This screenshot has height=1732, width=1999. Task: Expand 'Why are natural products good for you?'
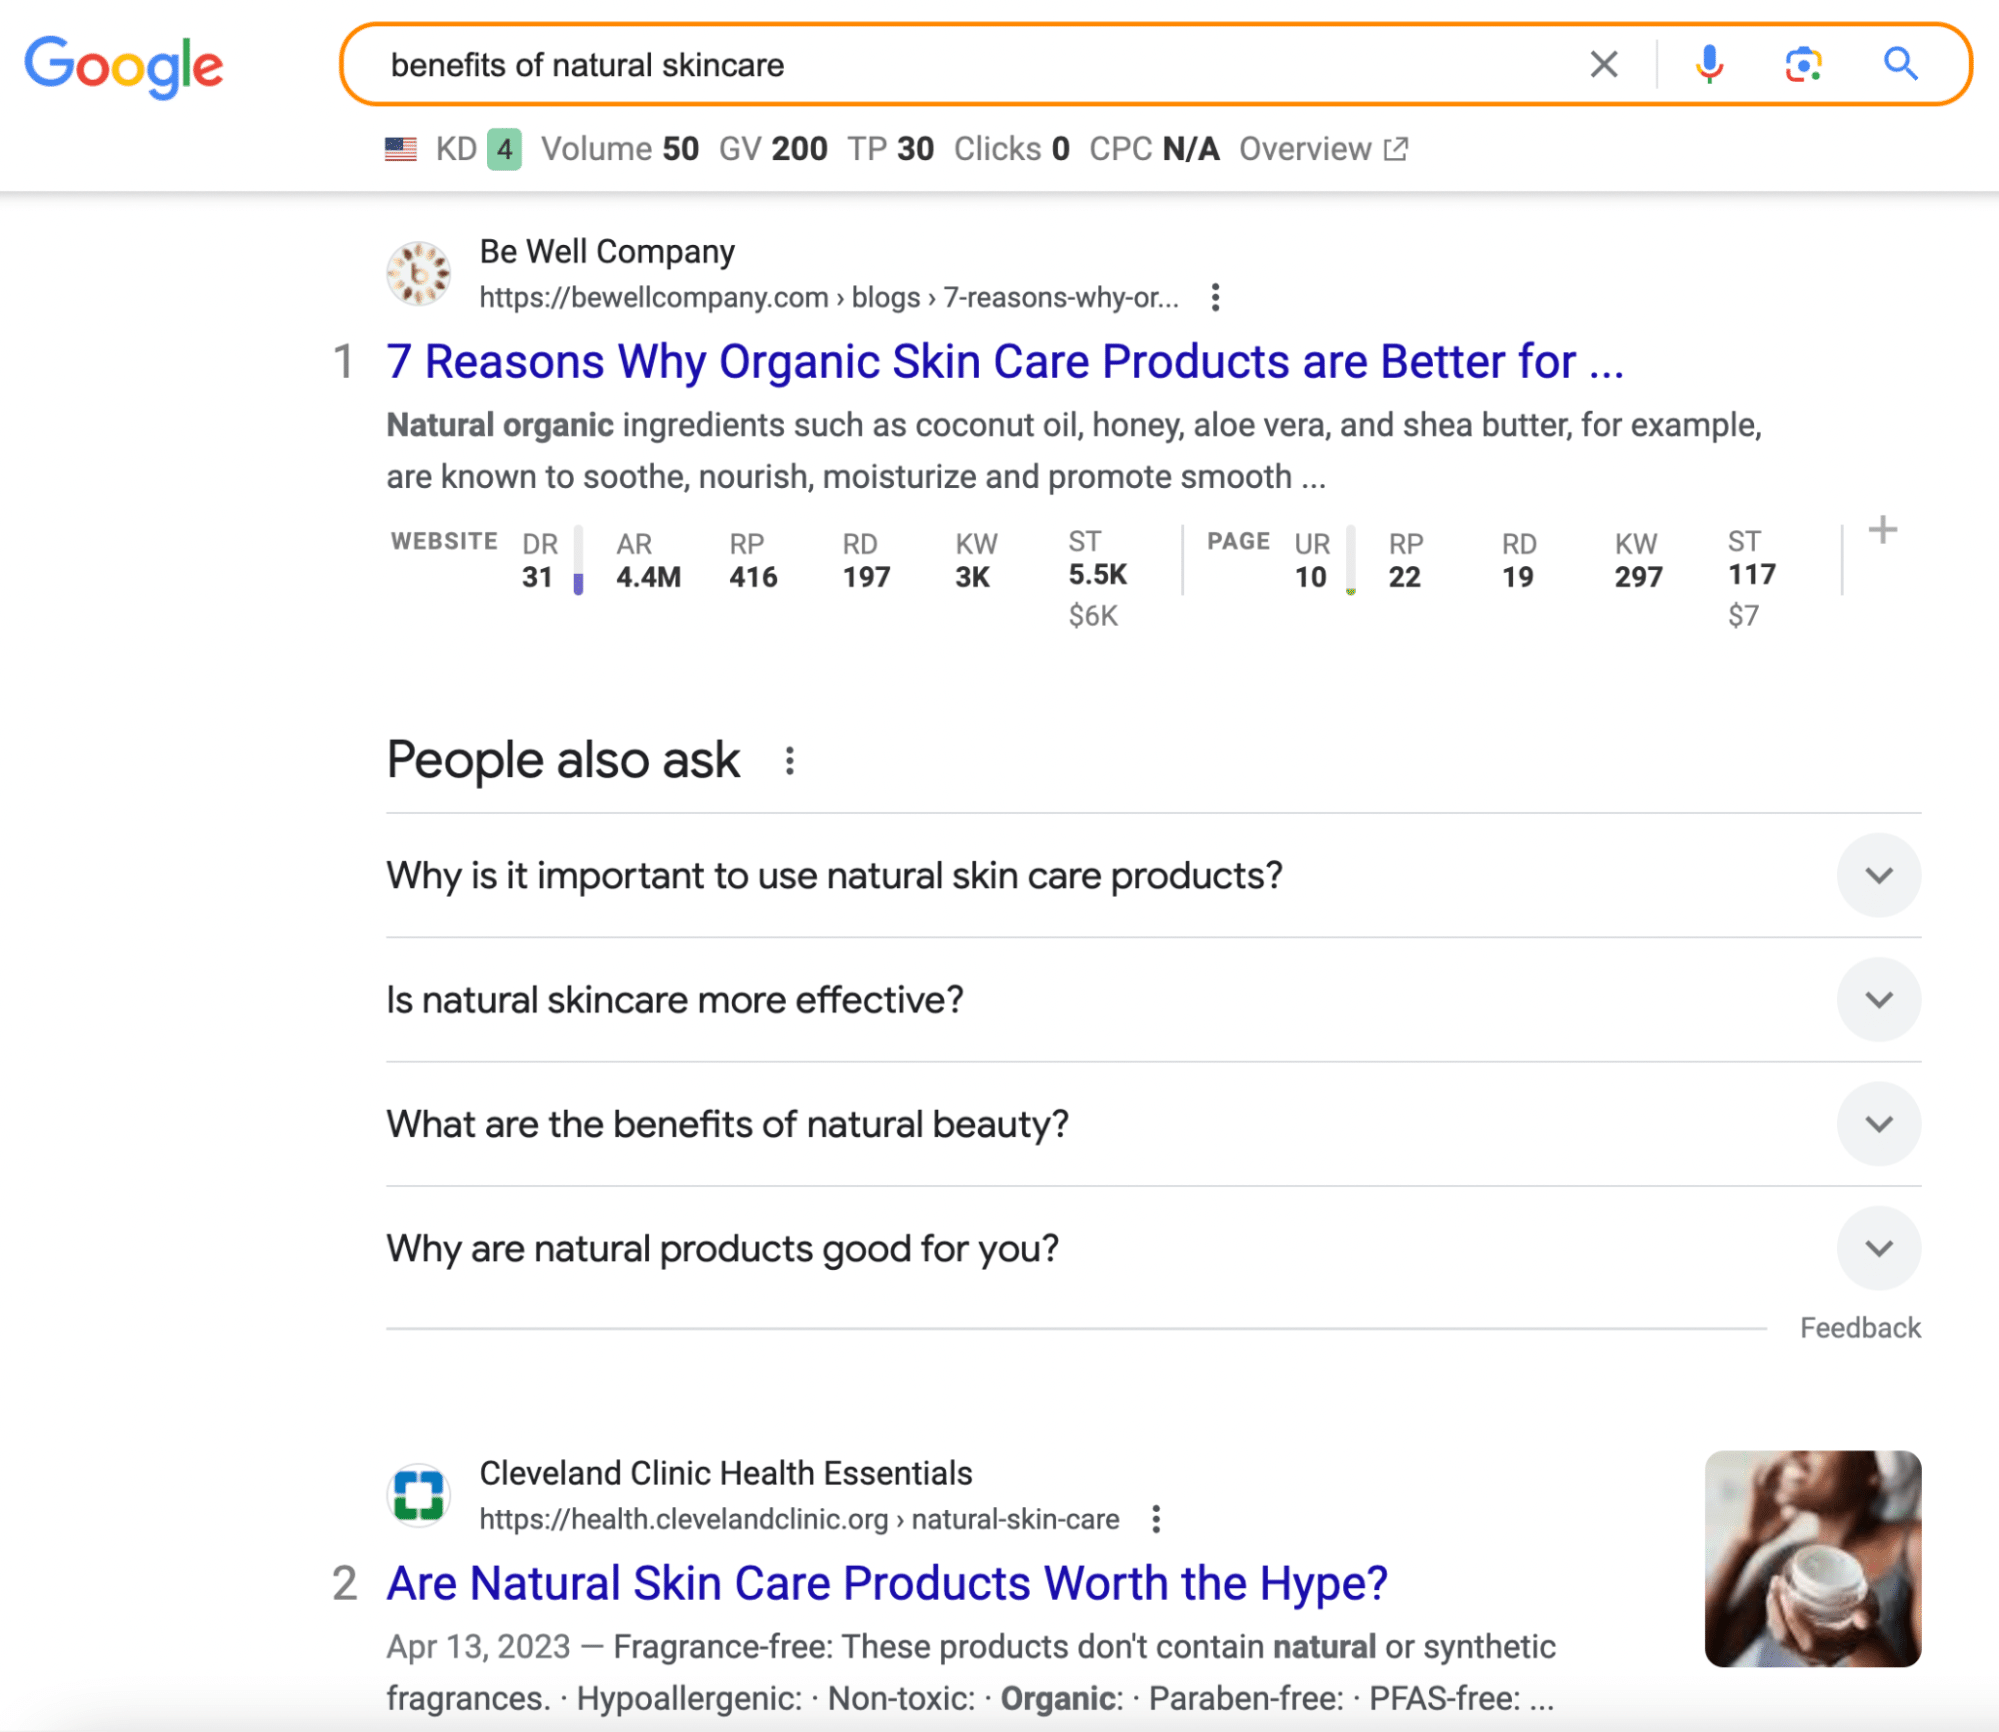point(1878,1248)
